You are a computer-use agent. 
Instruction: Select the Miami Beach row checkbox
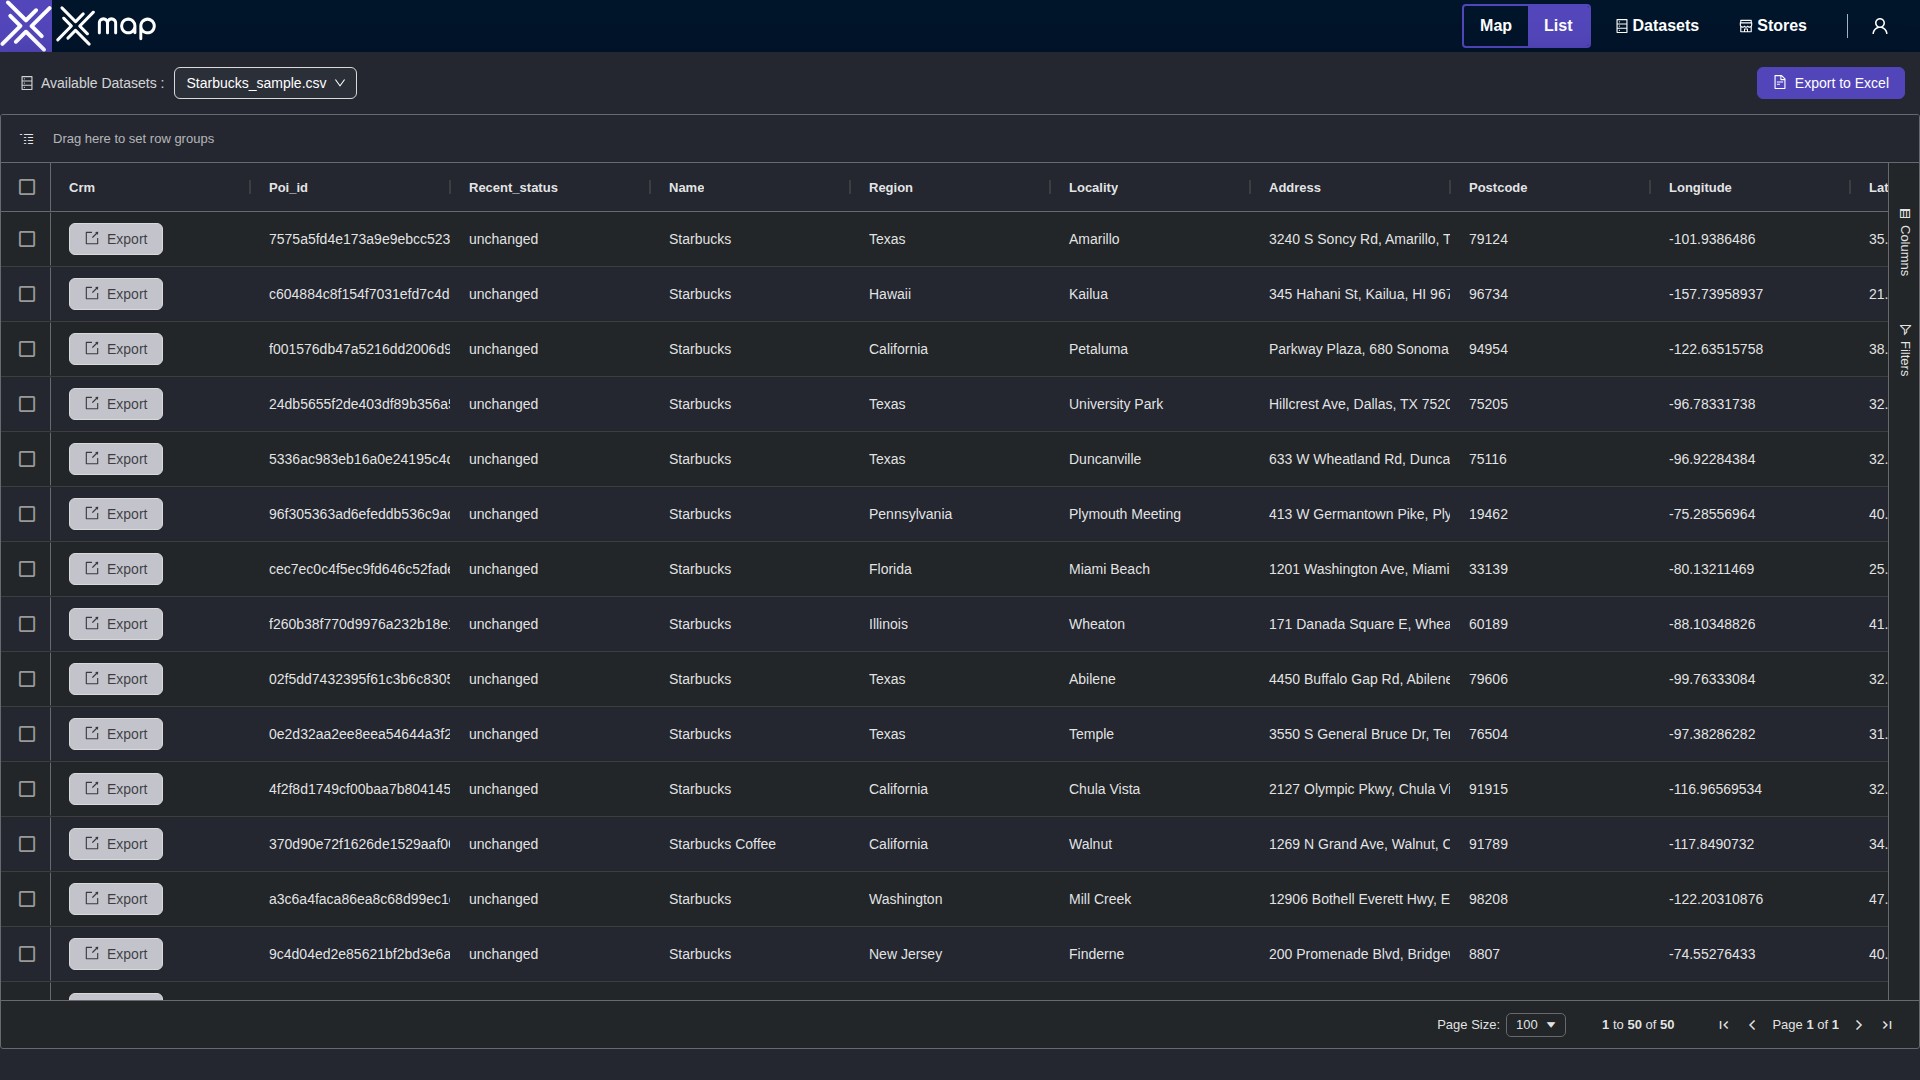click(27, 569)
